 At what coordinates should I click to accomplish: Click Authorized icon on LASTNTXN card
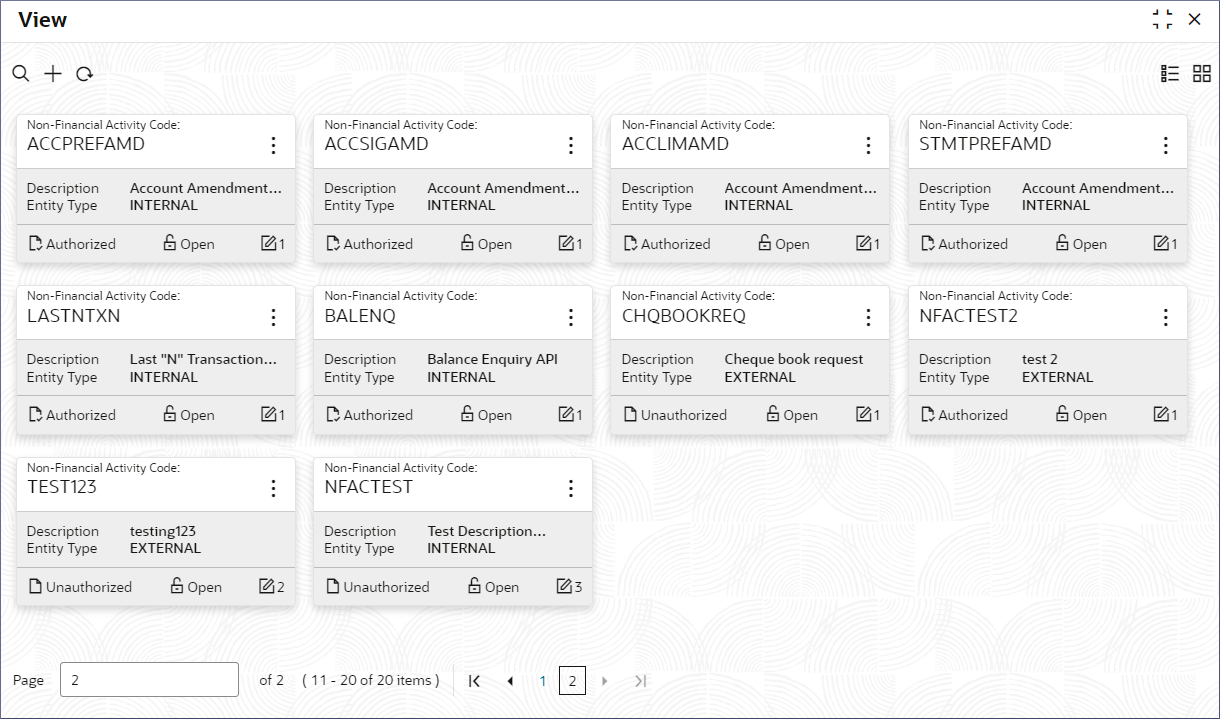(35, 414)
